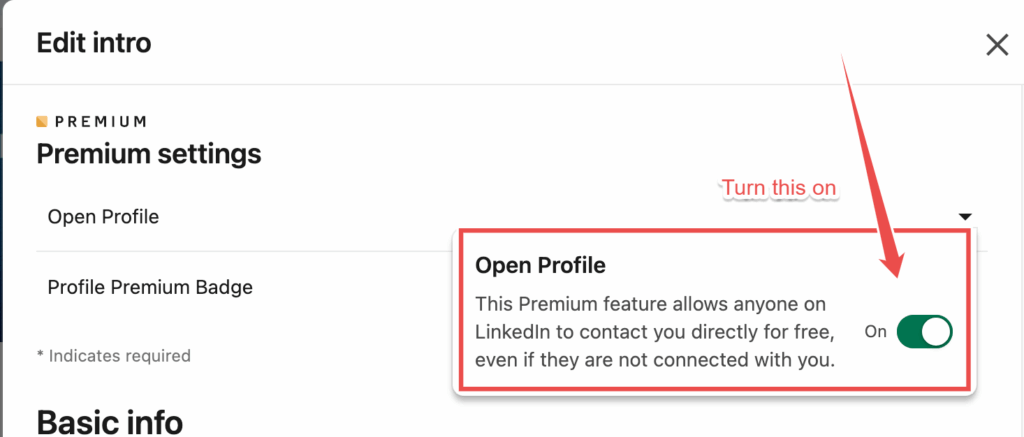Click the Basic info section heading
The height and width of the screenshot is (437, 1024).
(110, 421)
